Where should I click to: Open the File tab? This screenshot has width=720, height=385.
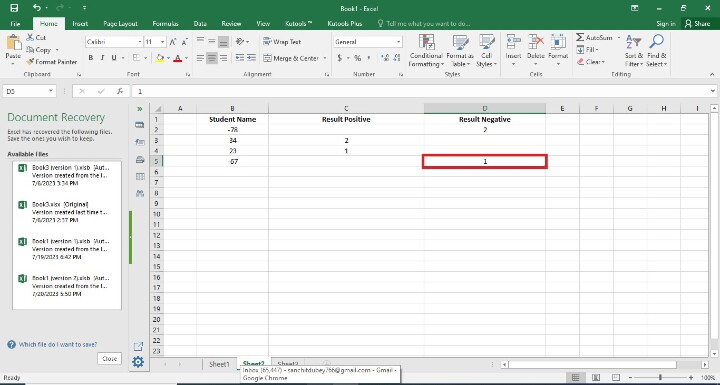pos(15,23)
